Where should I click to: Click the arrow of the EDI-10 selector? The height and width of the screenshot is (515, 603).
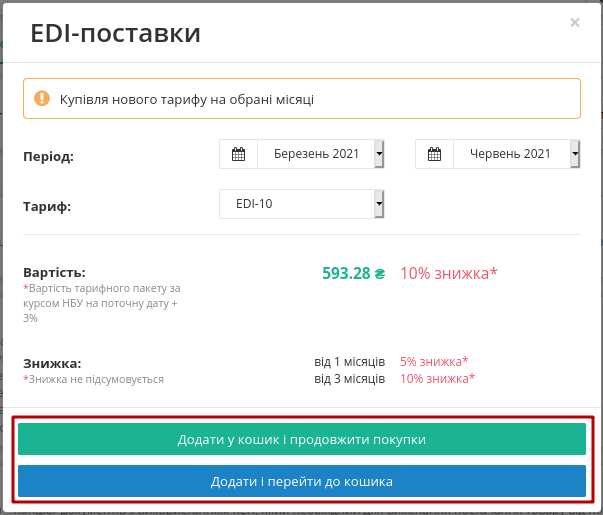pyautogui.click(x=379, y=204)
